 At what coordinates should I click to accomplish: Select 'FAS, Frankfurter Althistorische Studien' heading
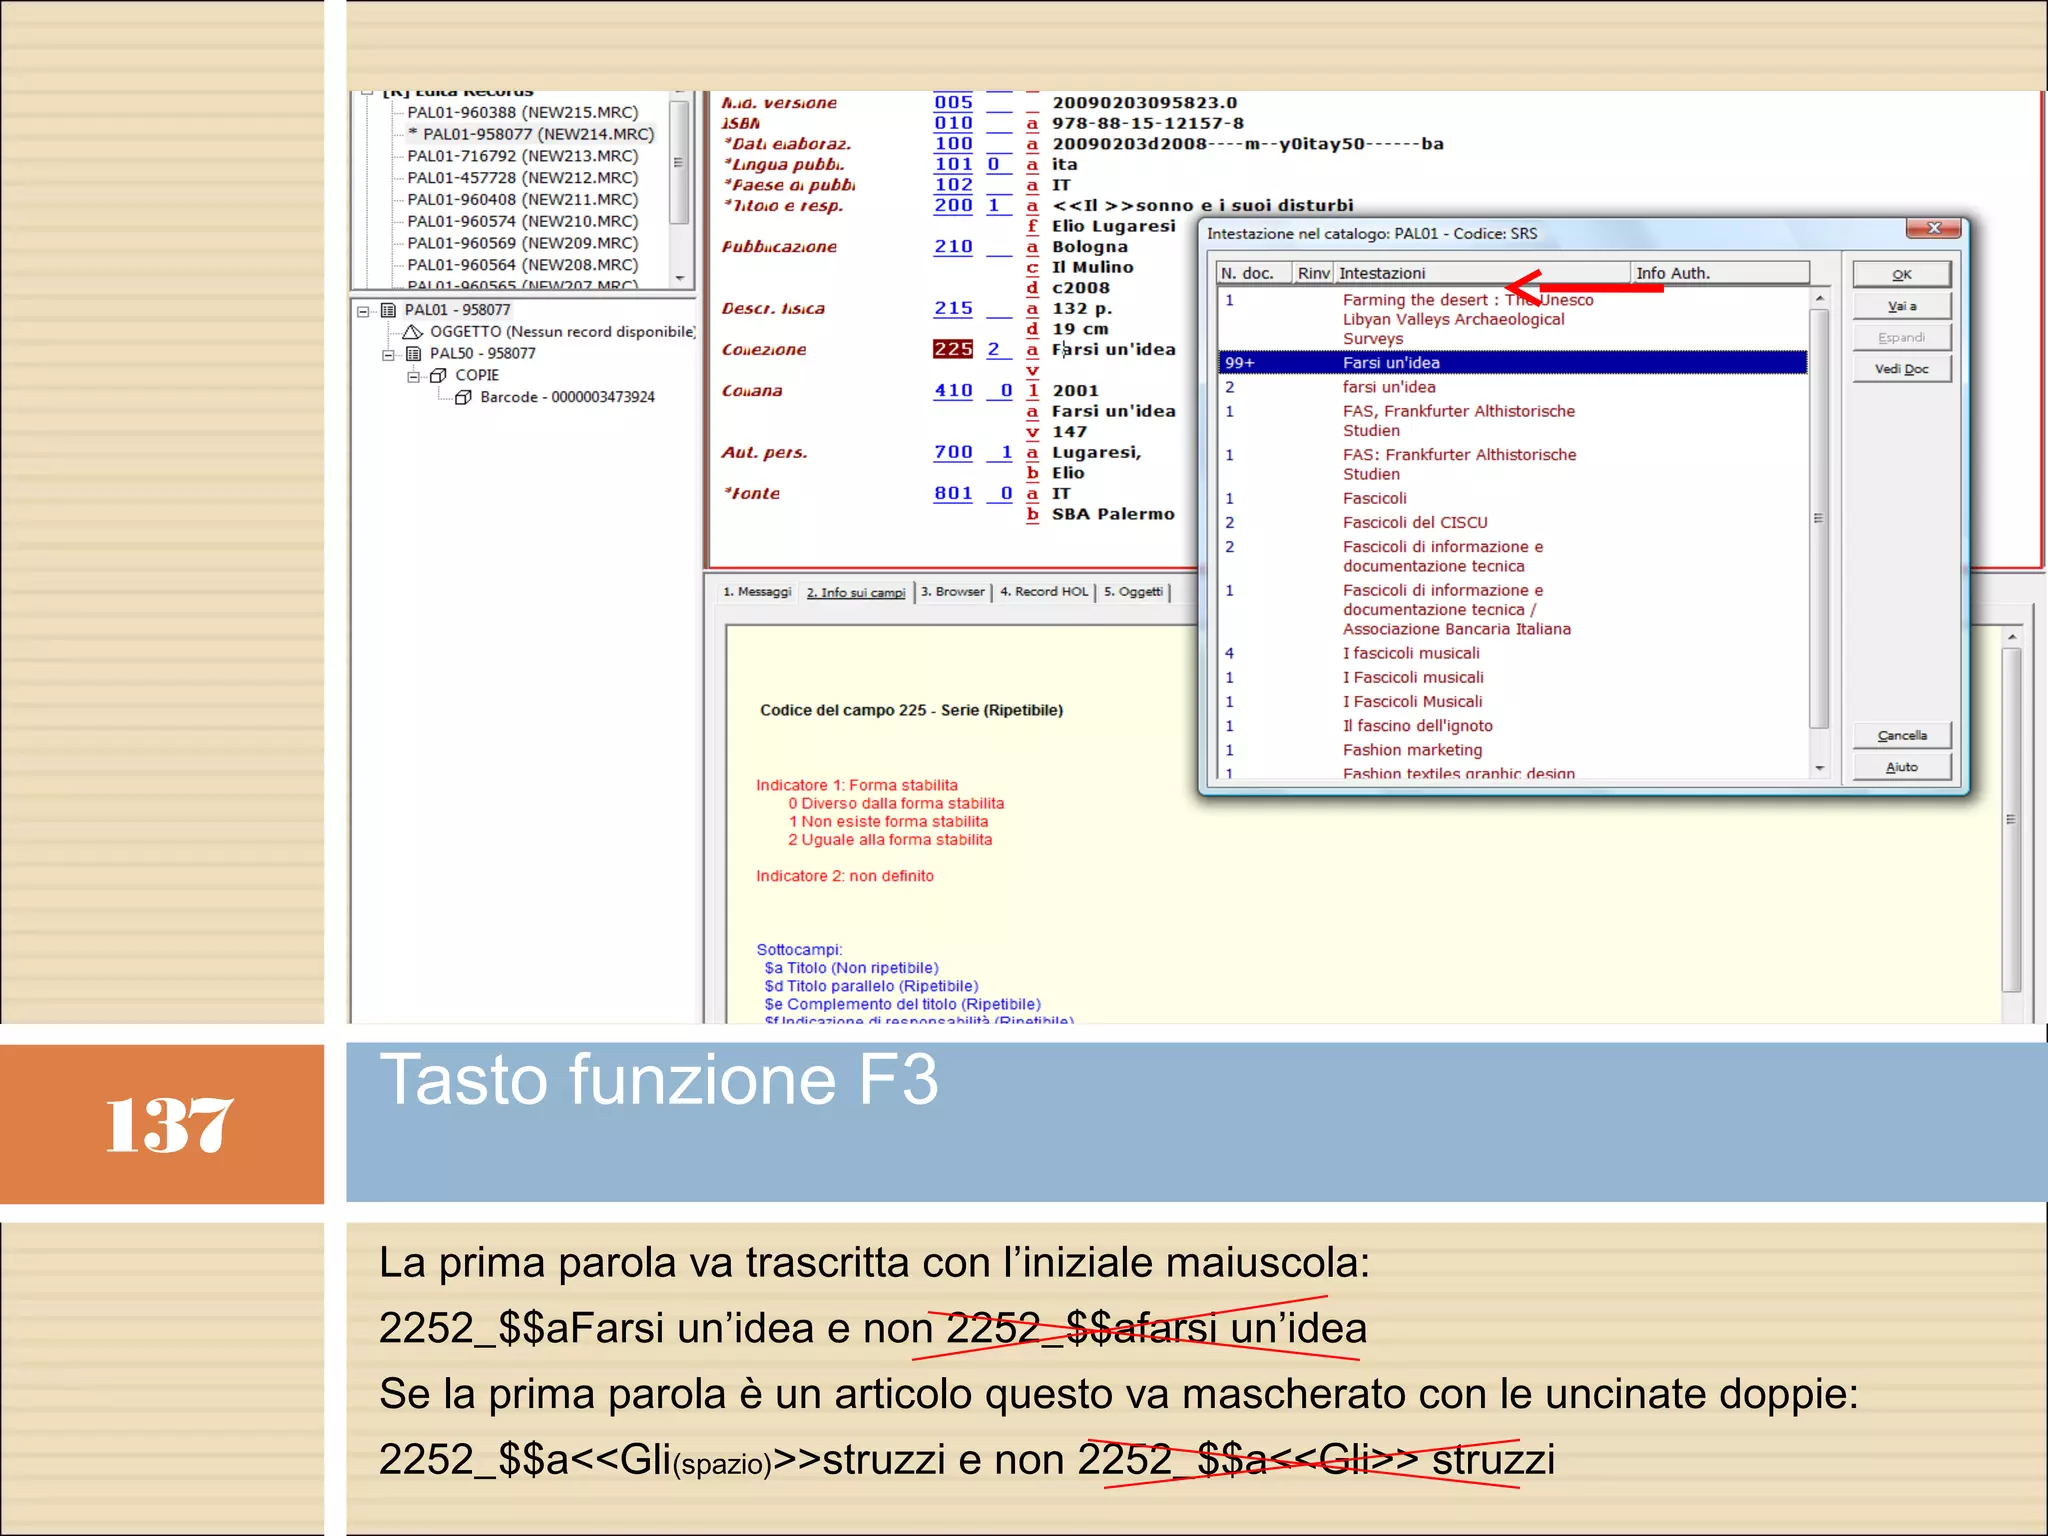point(1458,421)
